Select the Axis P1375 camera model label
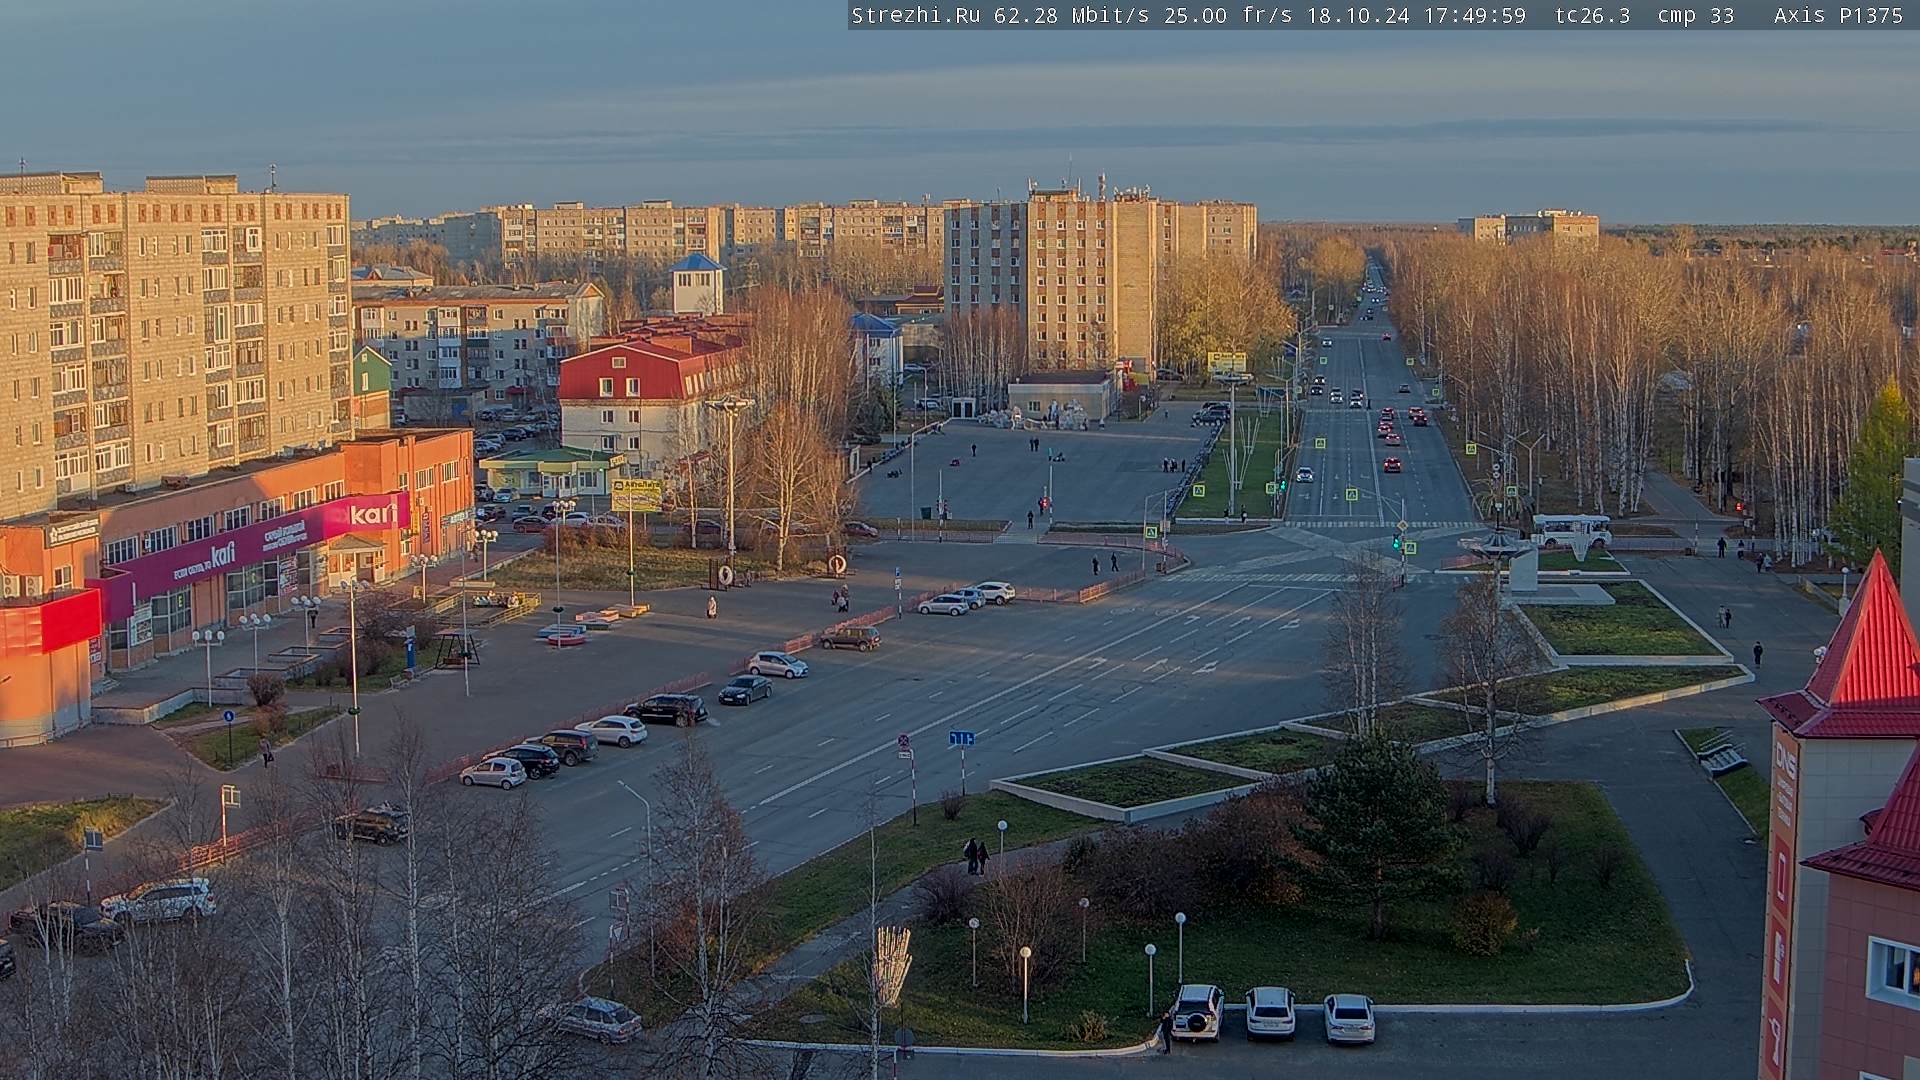The width and height of the screenshot is (1920, 1080). coord(1839,15)
